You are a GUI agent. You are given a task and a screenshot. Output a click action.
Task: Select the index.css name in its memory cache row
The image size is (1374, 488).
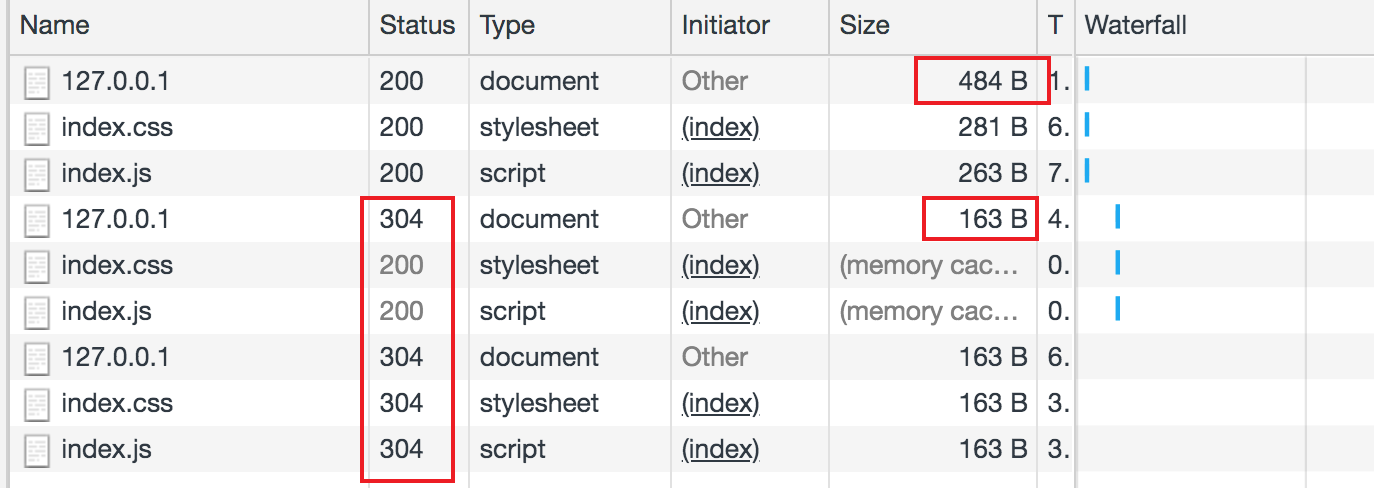(x=117, y=266)
